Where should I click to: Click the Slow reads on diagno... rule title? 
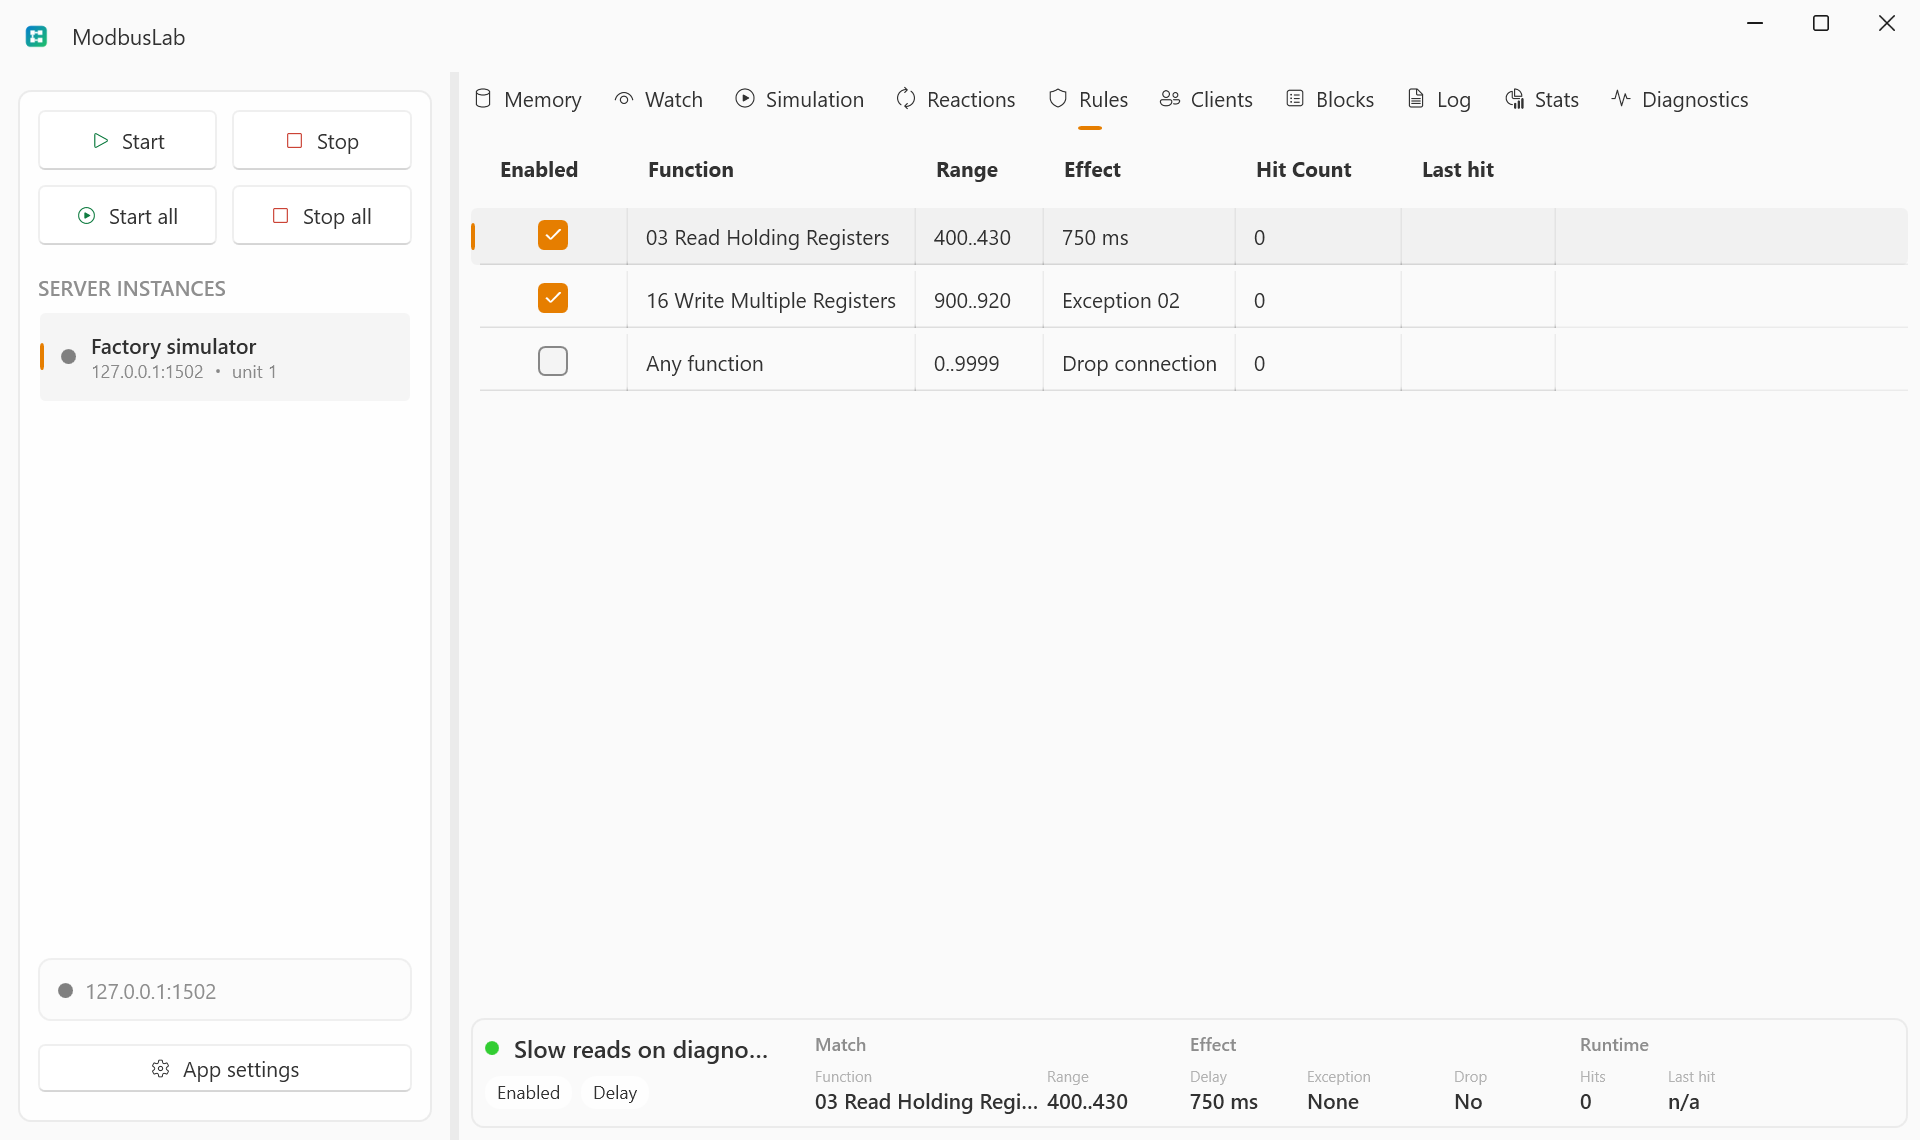(641, 1049)
